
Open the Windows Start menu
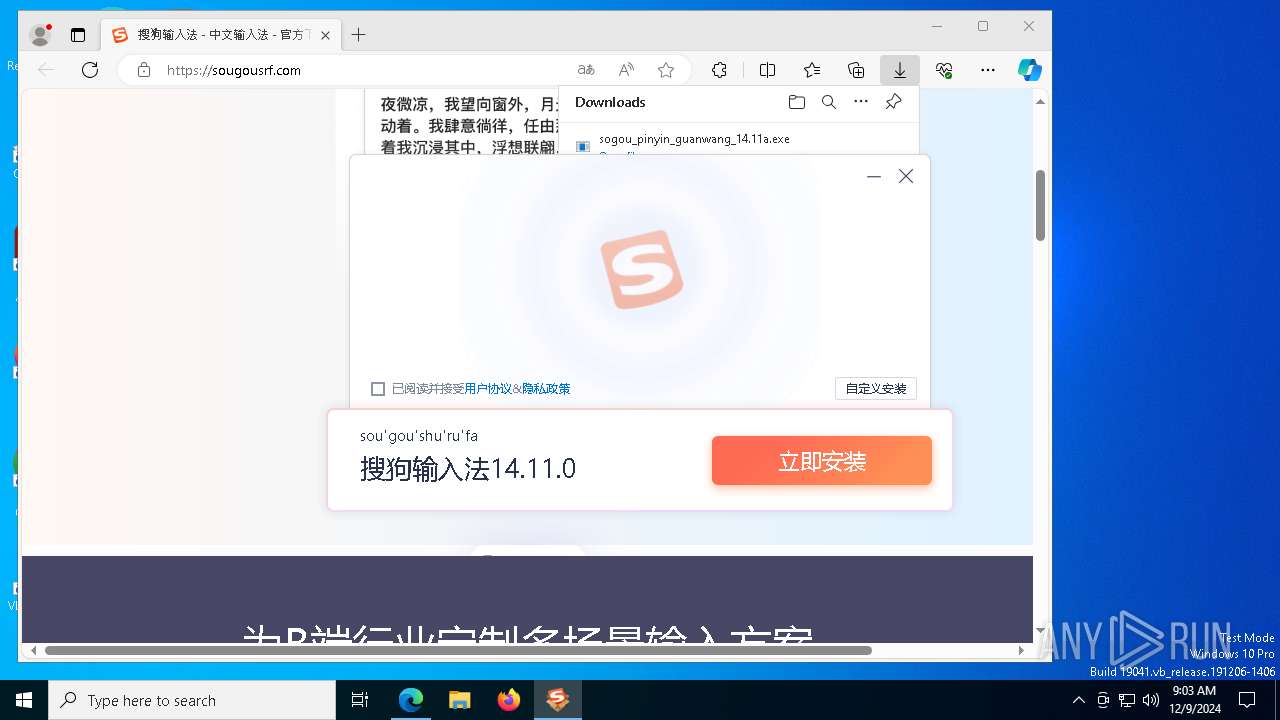(x=24, y=700)
